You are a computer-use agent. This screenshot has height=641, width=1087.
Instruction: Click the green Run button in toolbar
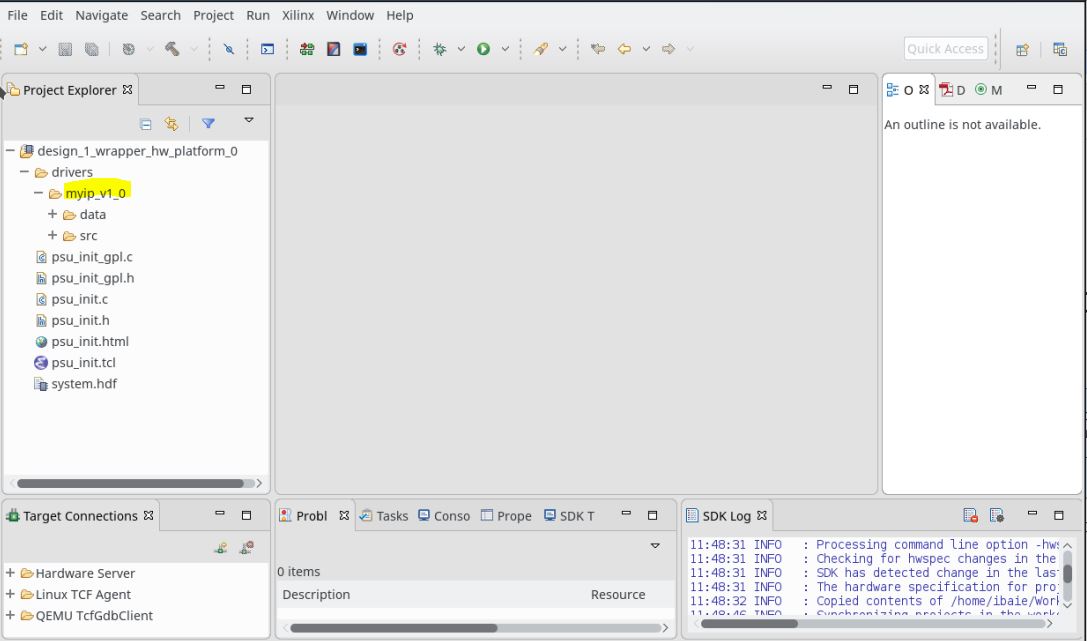(x=484, y=49)
